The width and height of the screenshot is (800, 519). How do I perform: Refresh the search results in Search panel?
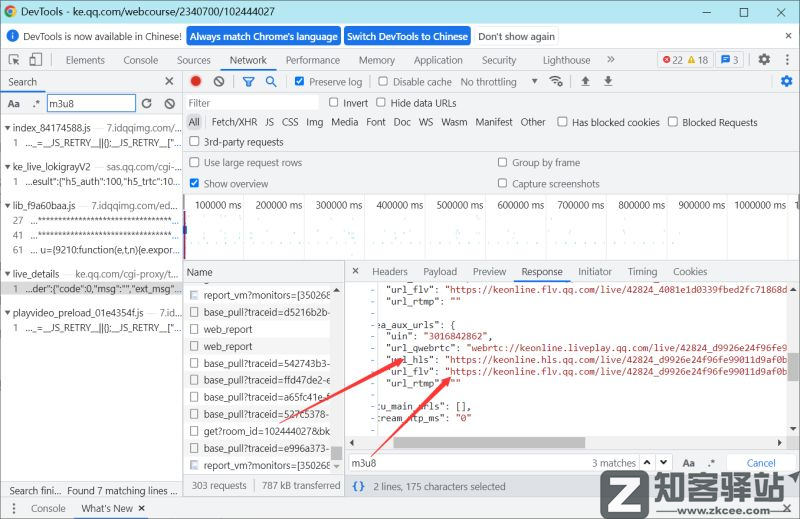[147, 103]
